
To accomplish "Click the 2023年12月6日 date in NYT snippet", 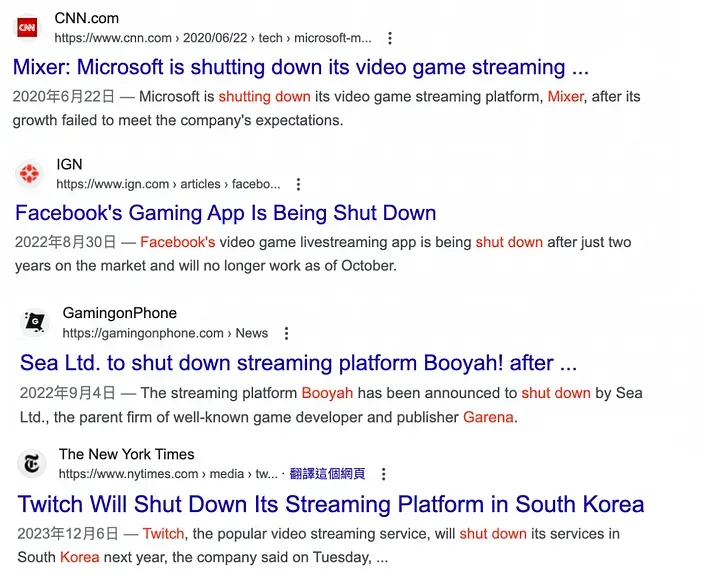I will pyautogui.click(x=68, y=534).
